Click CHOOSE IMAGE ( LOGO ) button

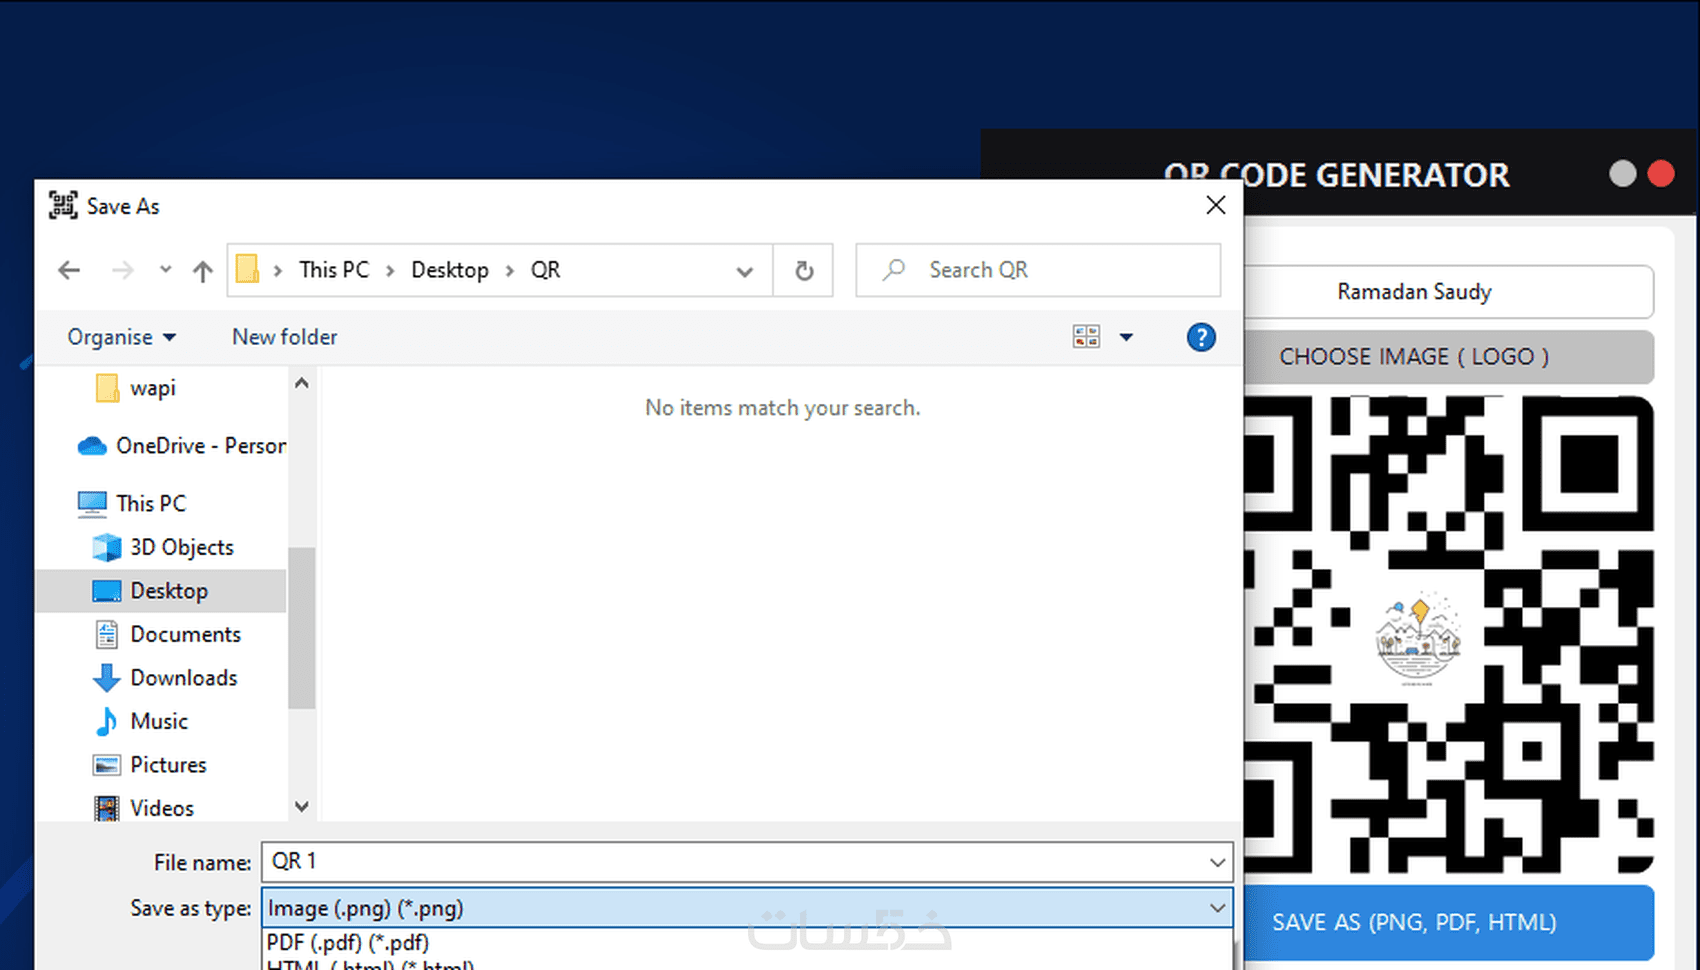coord(1448,357)
